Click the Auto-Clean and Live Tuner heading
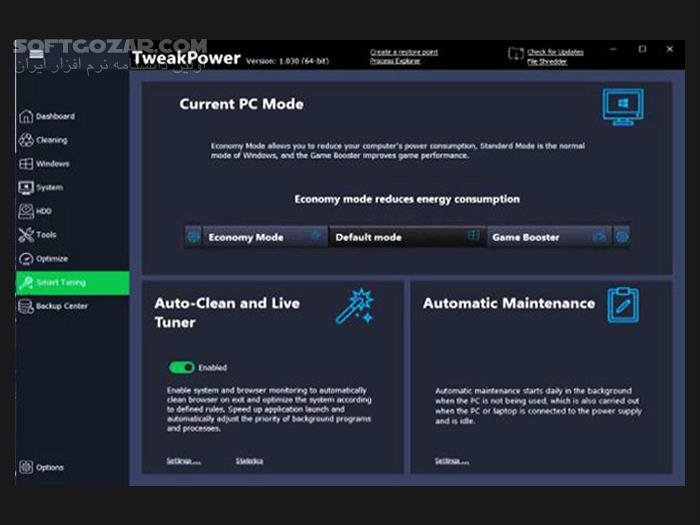Image resolution: width=700 pixels, height=525 pixels. point(227,312)
